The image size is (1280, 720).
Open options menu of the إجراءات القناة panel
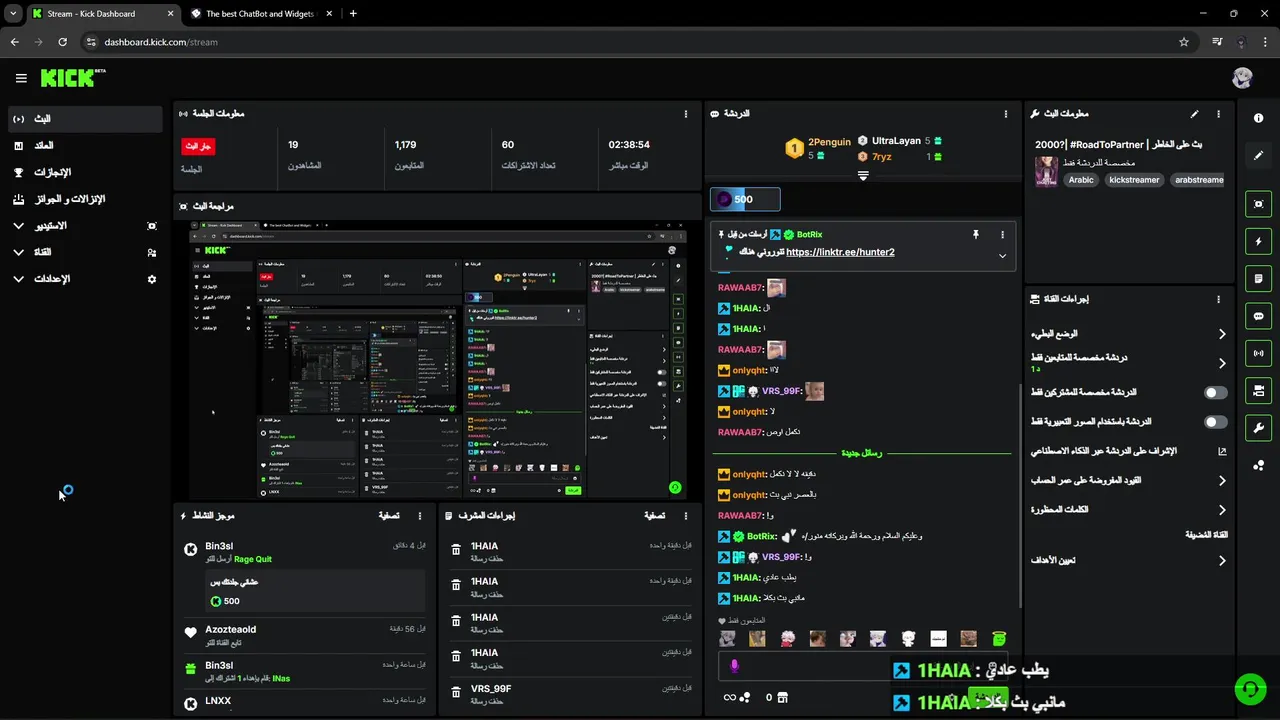click(1218, 299)
